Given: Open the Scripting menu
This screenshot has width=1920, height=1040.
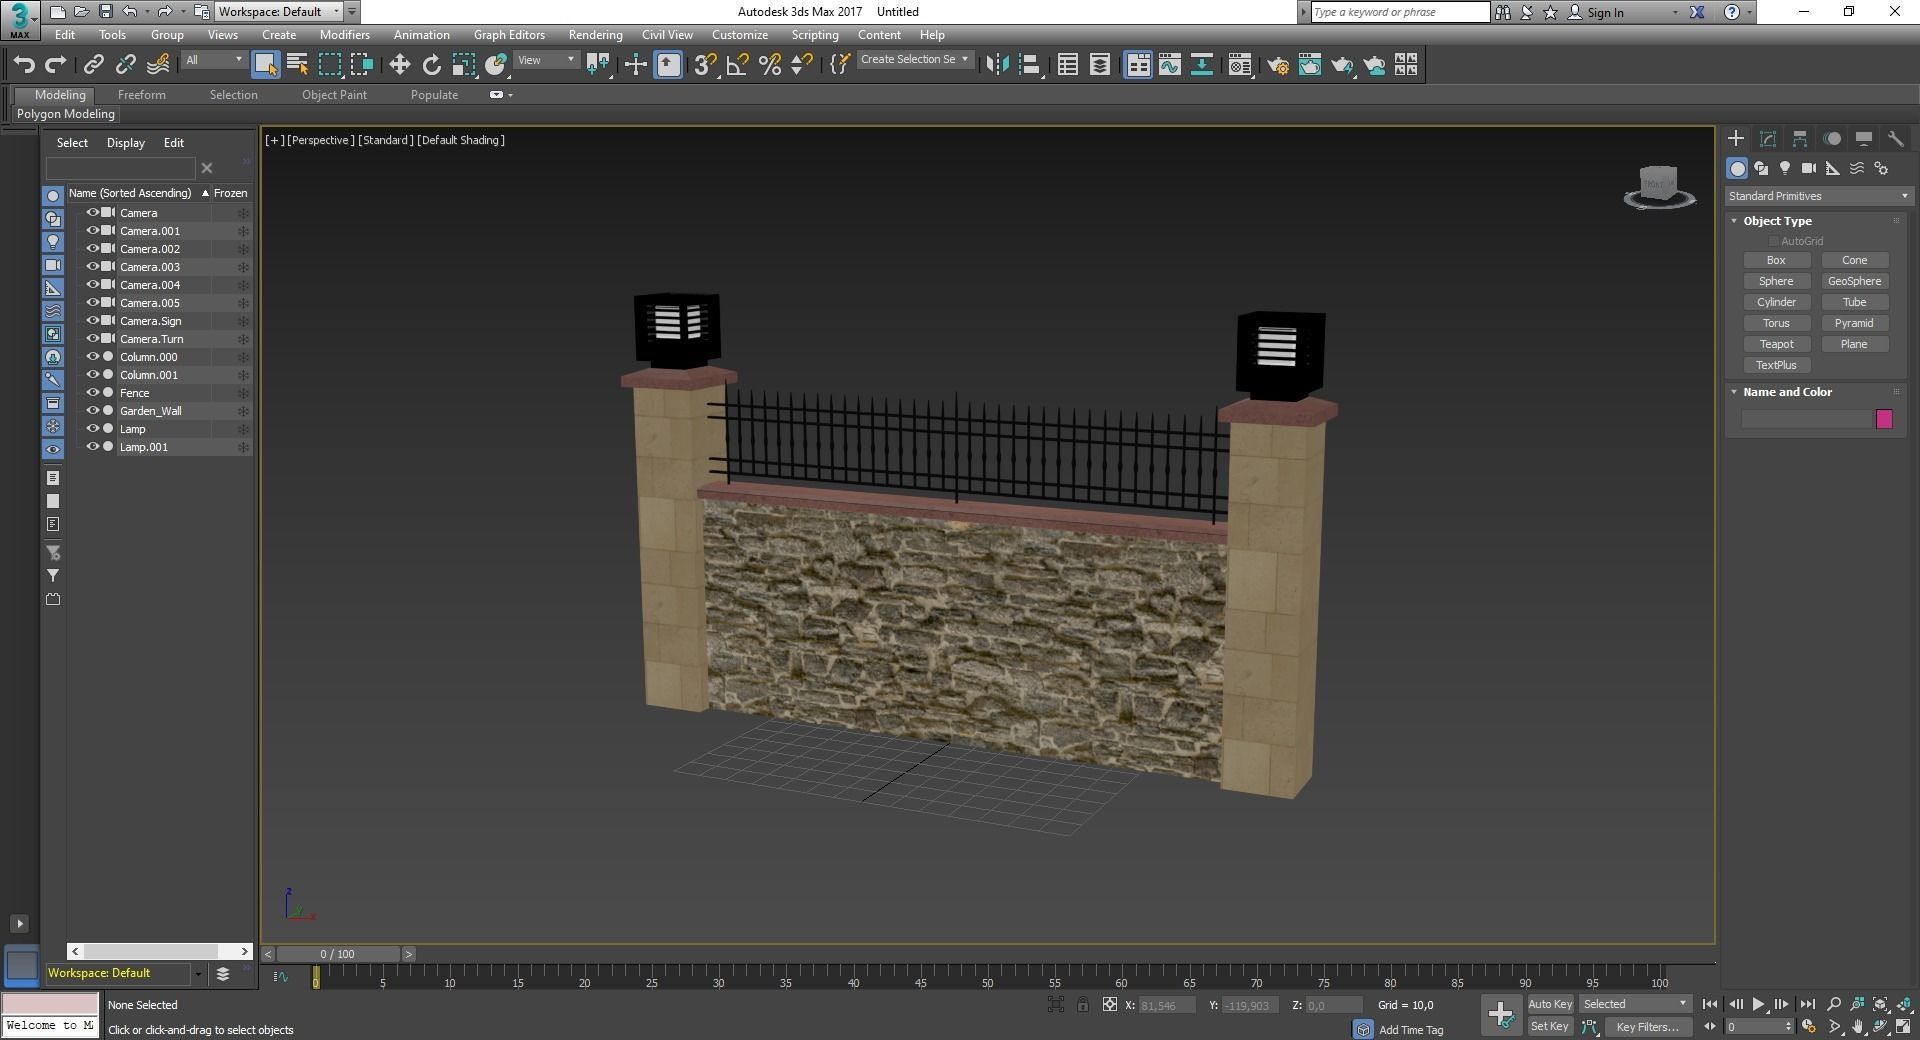Looking at the screenshot, I should 815,35.
